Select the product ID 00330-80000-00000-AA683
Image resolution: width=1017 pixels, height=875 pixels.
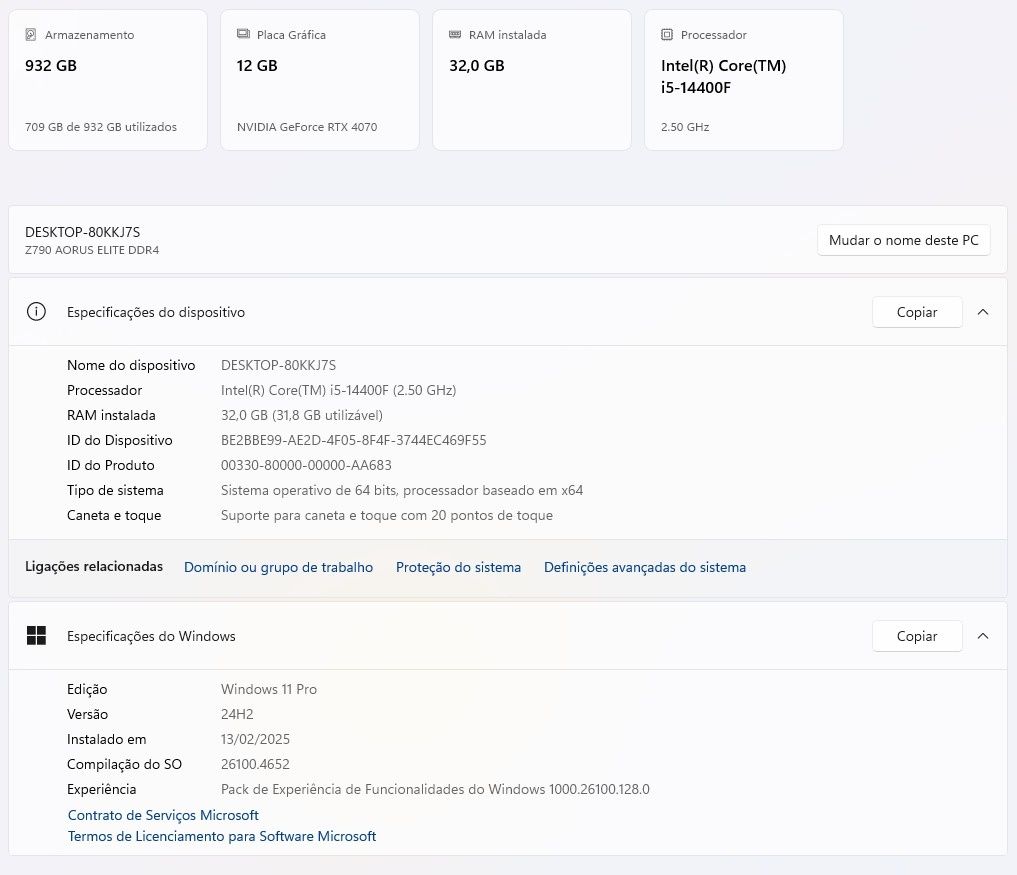click(x=306, y=465)
